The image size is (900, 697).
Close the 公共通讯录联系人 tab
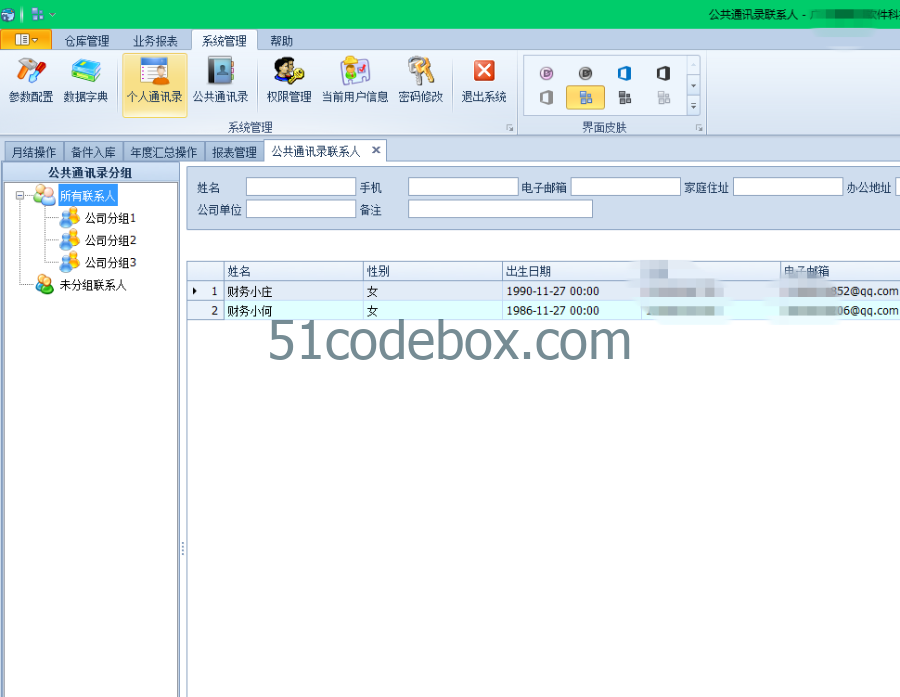376,150
